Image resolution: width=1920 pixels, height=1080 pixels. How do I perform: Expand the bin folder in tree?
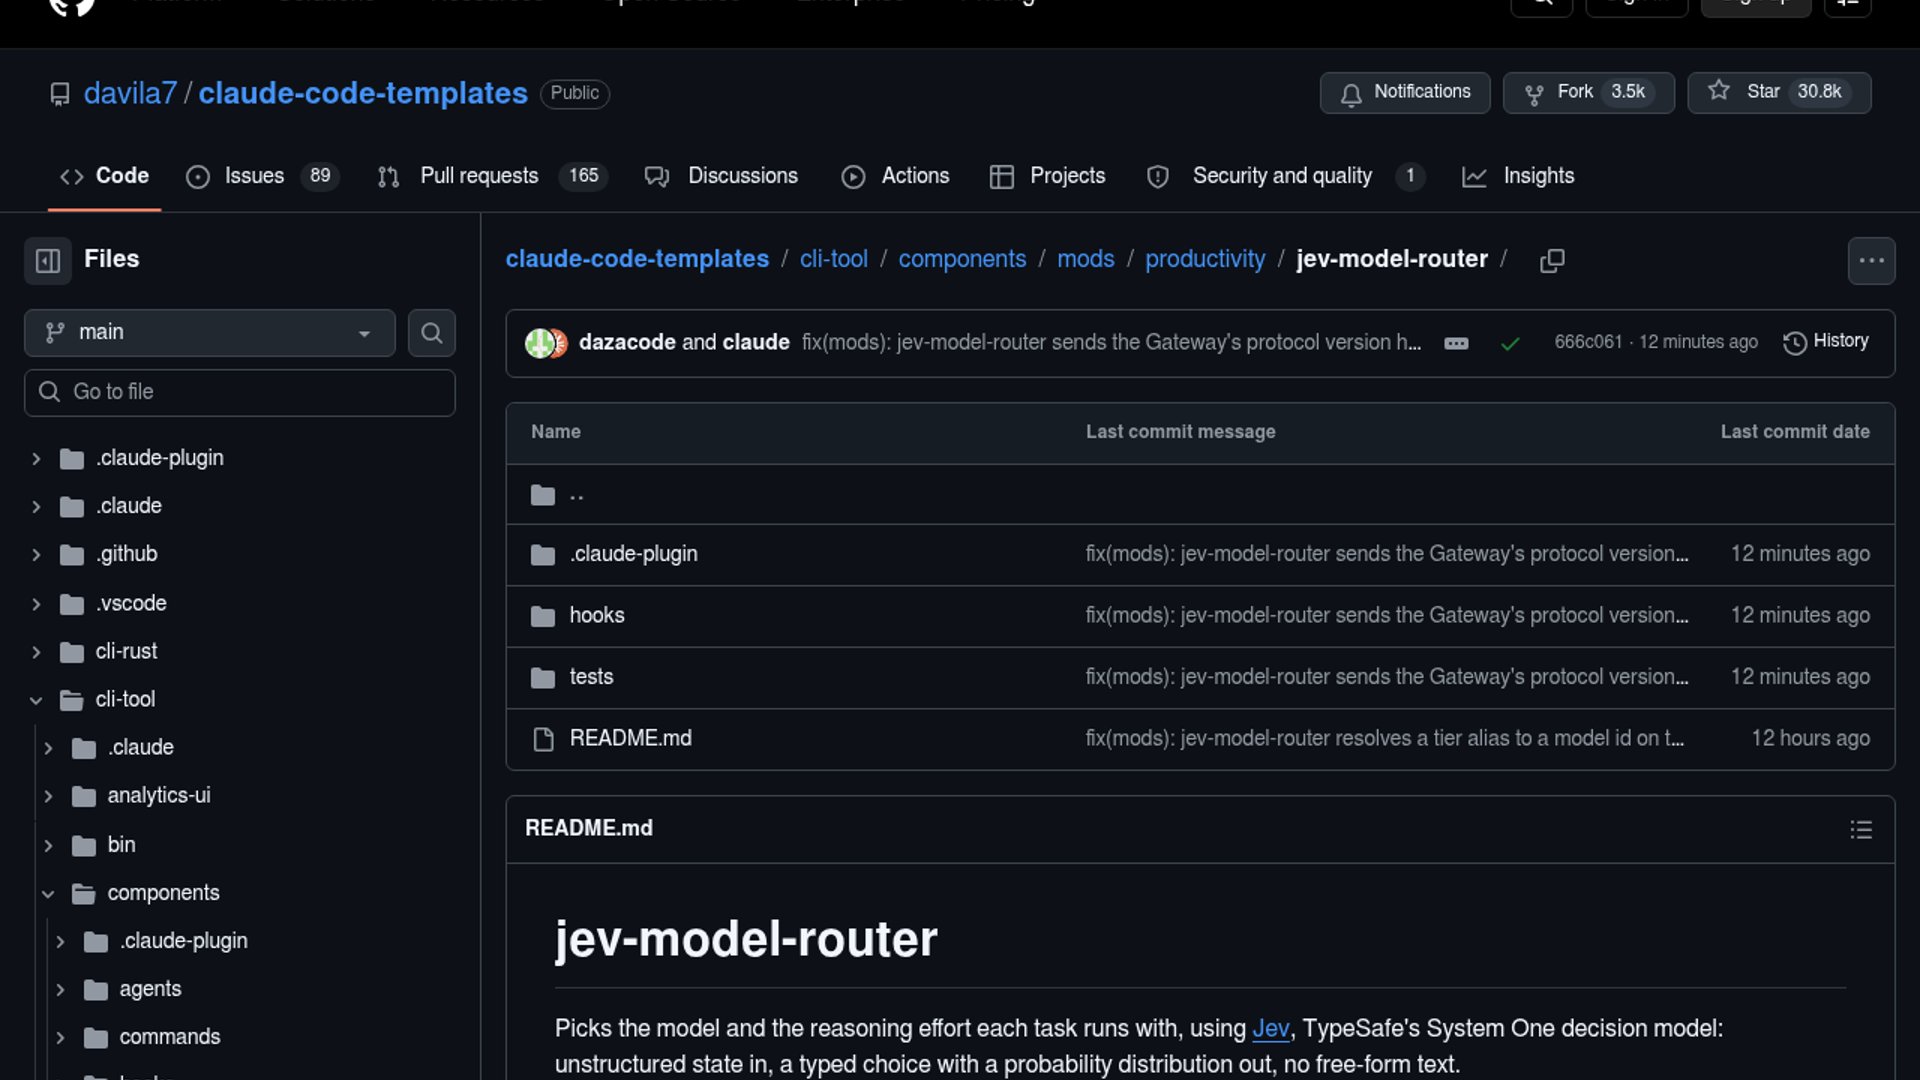(x=48, y=845)
